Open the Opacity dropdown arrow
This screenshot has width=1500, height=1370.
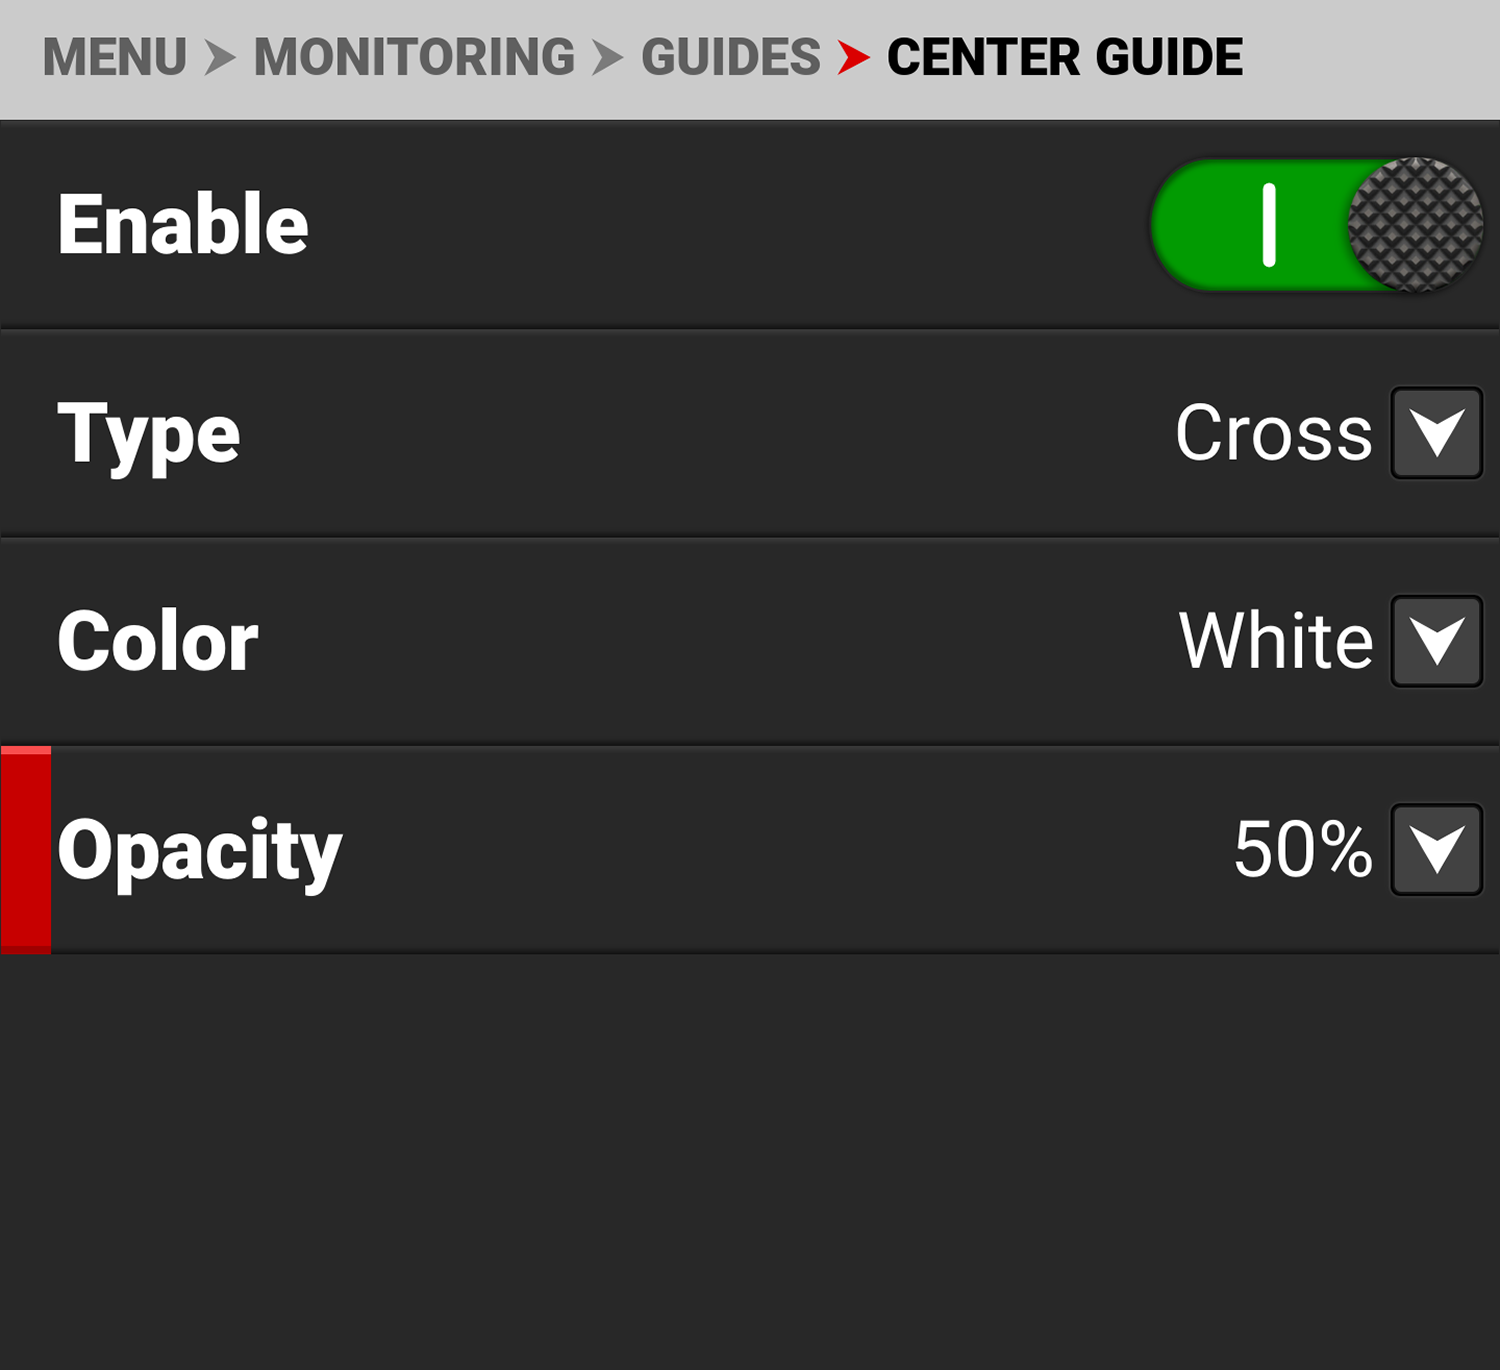click(1436, 849)
